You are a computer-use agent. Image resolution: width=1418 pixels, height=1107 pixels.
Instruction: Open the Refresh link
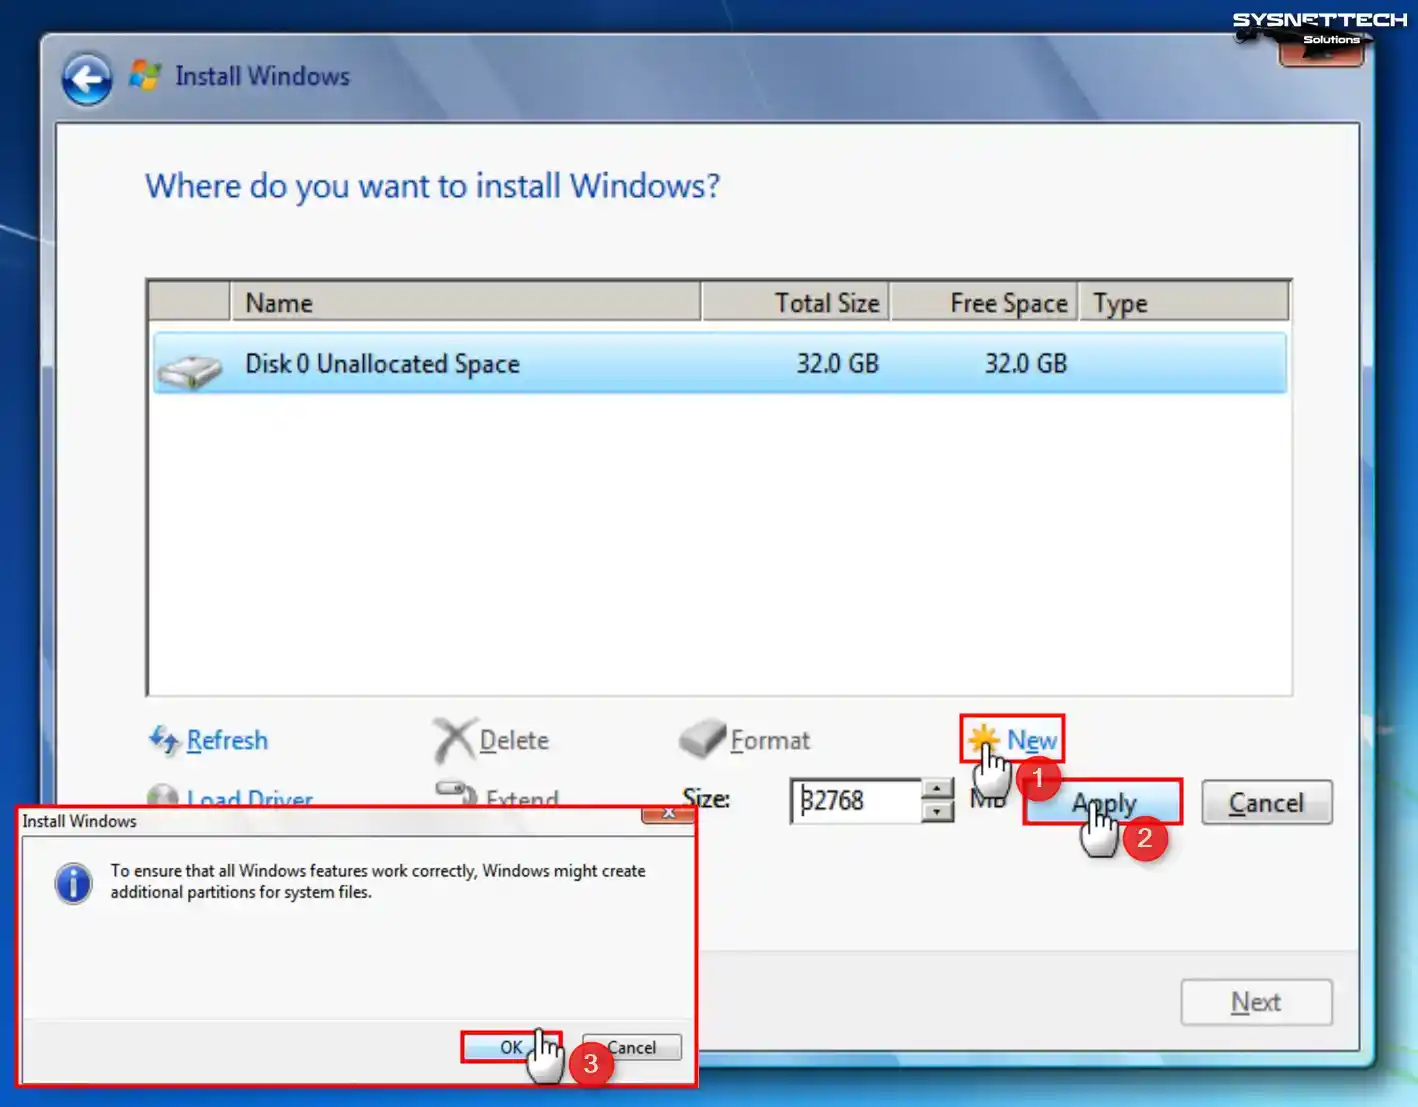[x=227, y=740]
